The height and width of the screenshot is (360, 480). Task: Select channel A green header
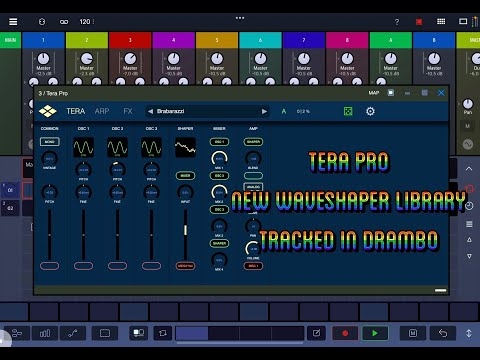(391, 40)
